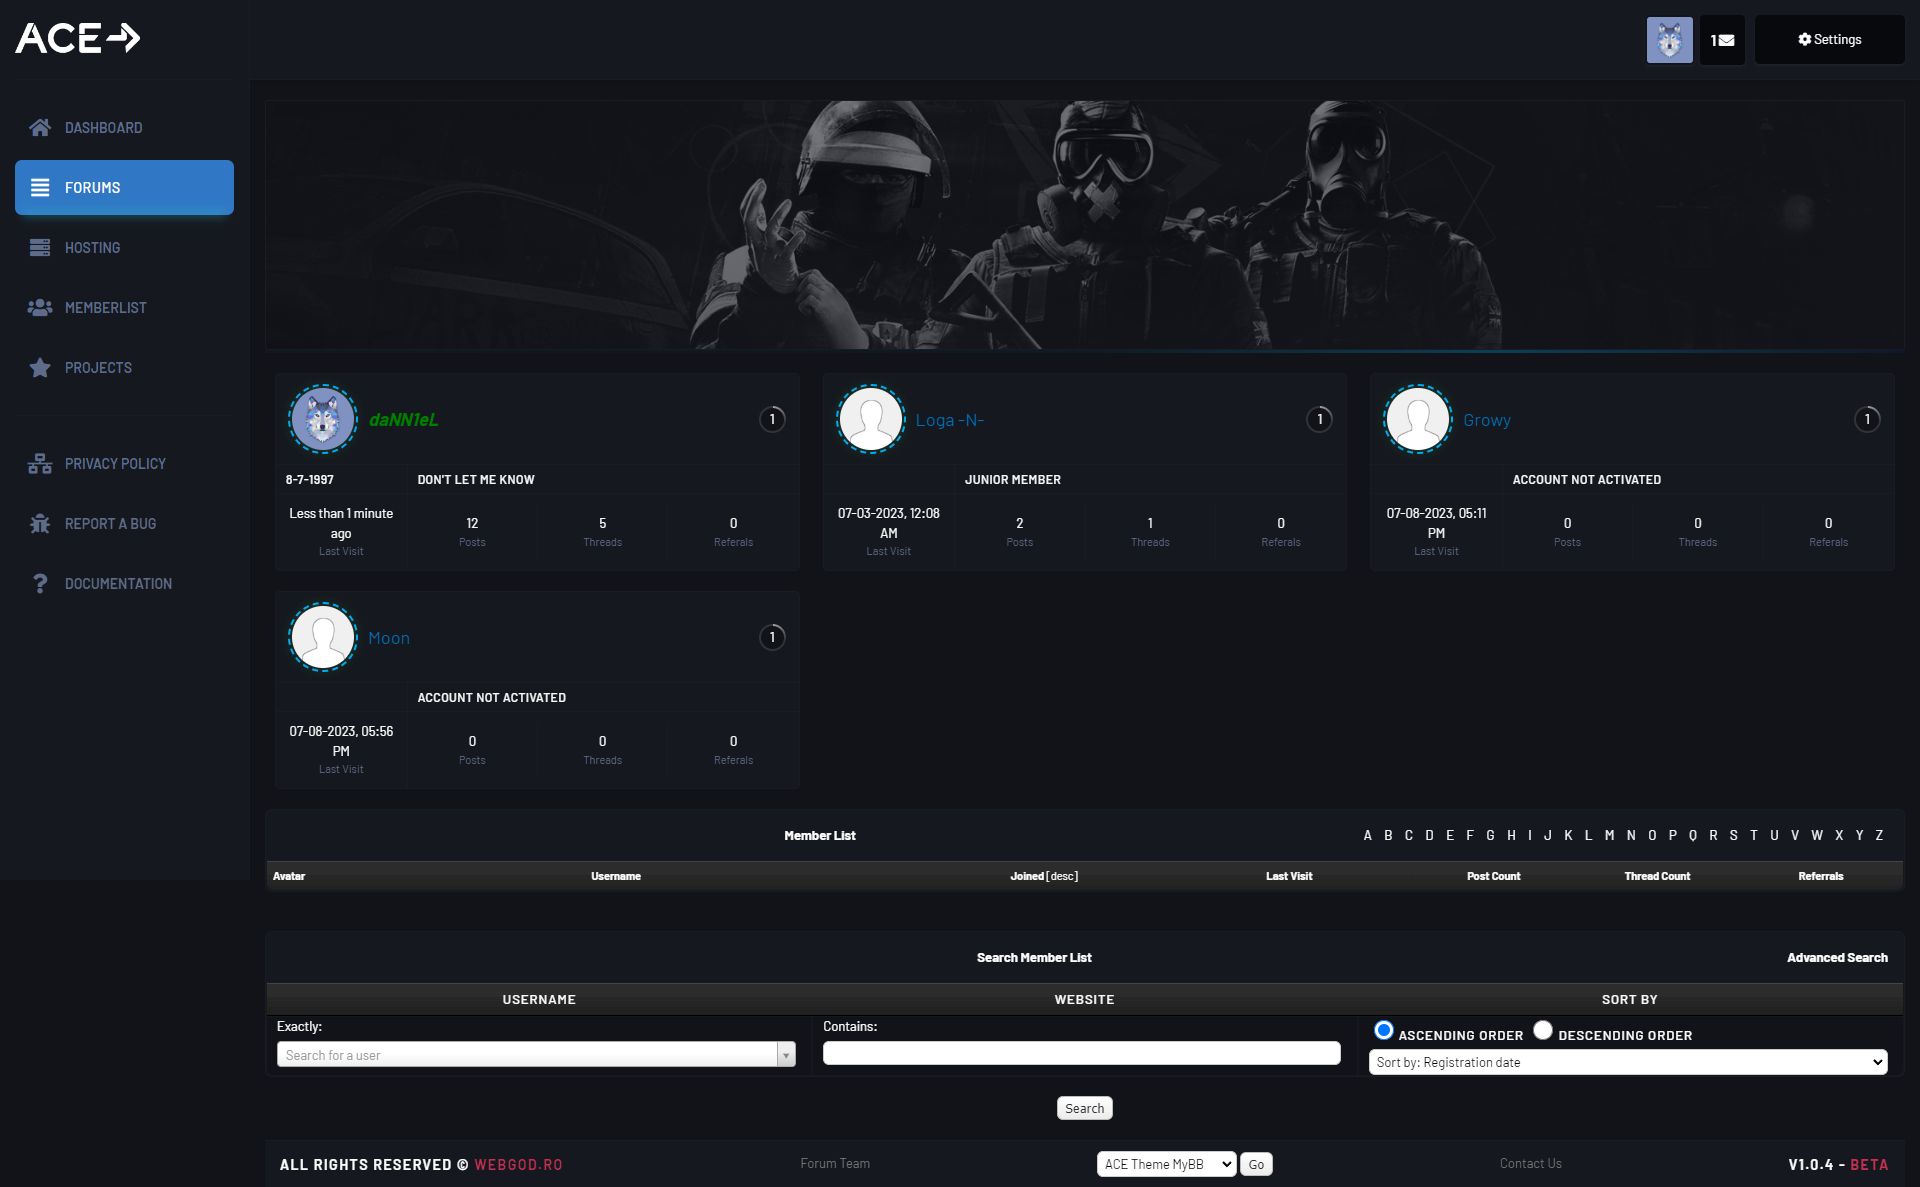The height and width of the screenshot is (1187, 1920).
Task: Click the Projects star icon
Action: (x=40, y=368)
